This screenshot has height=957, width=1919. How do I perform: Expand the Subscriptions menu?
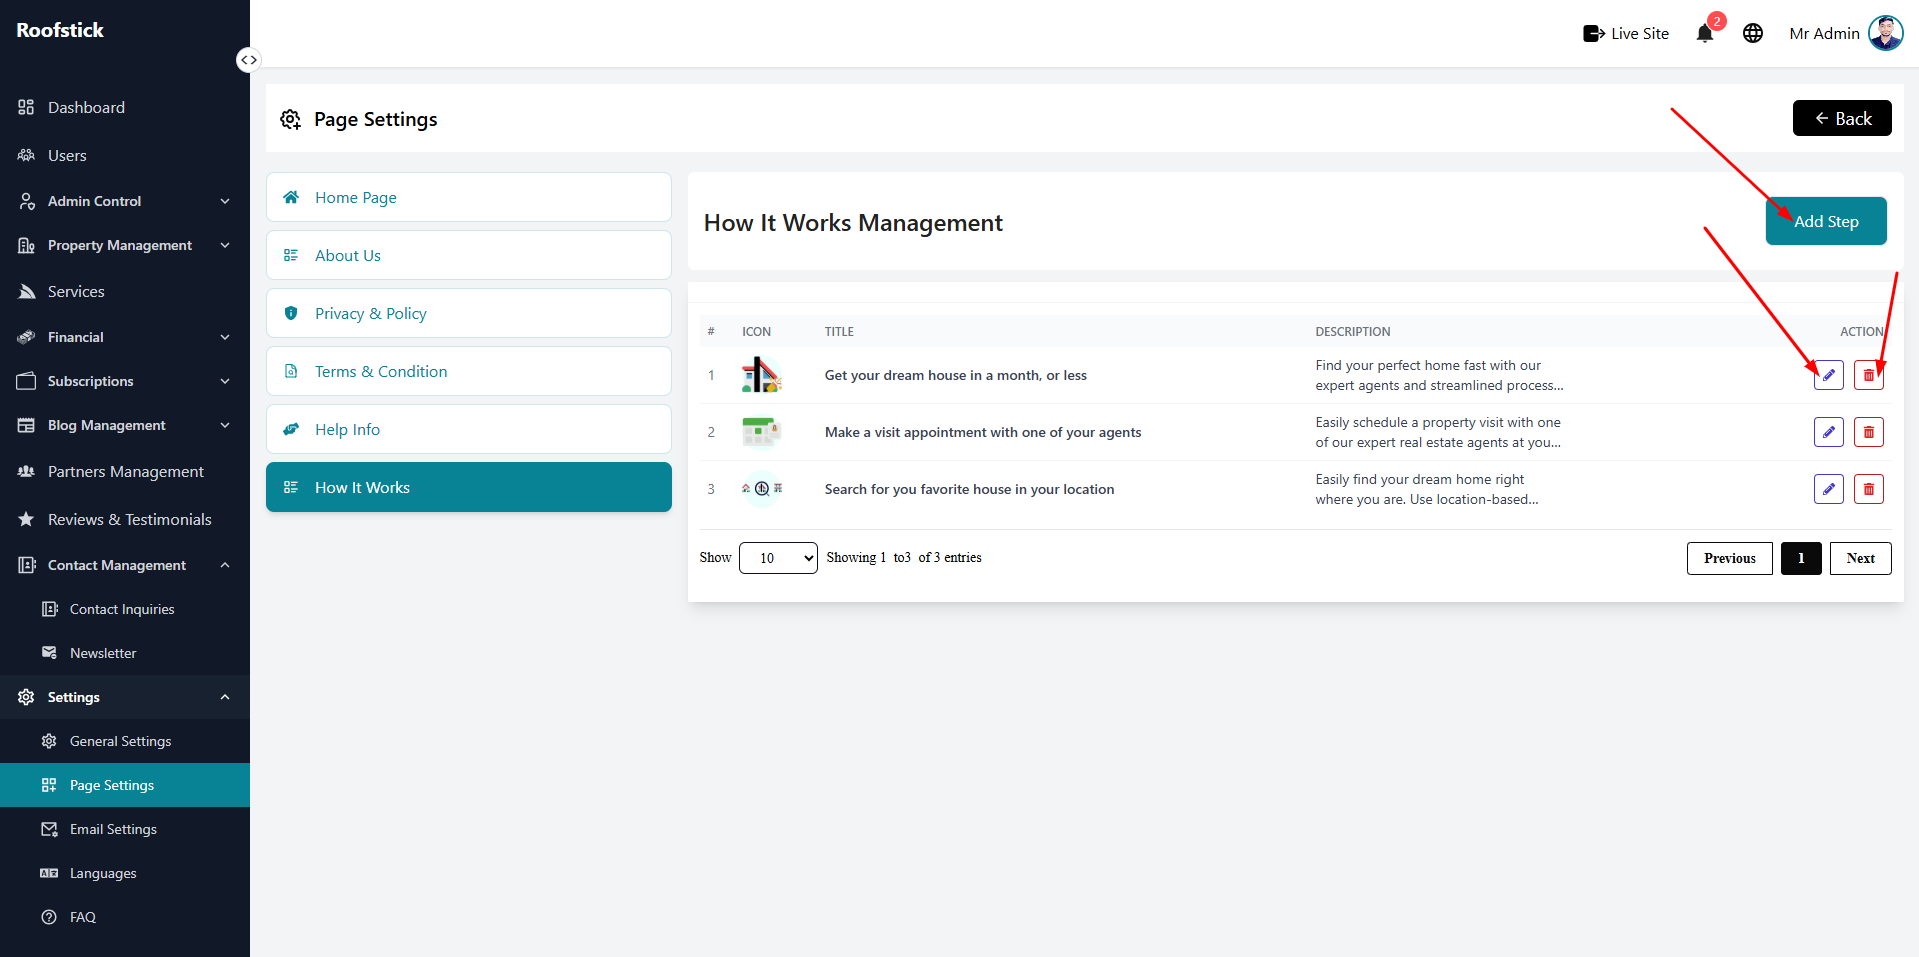click(x=125, y=381)
